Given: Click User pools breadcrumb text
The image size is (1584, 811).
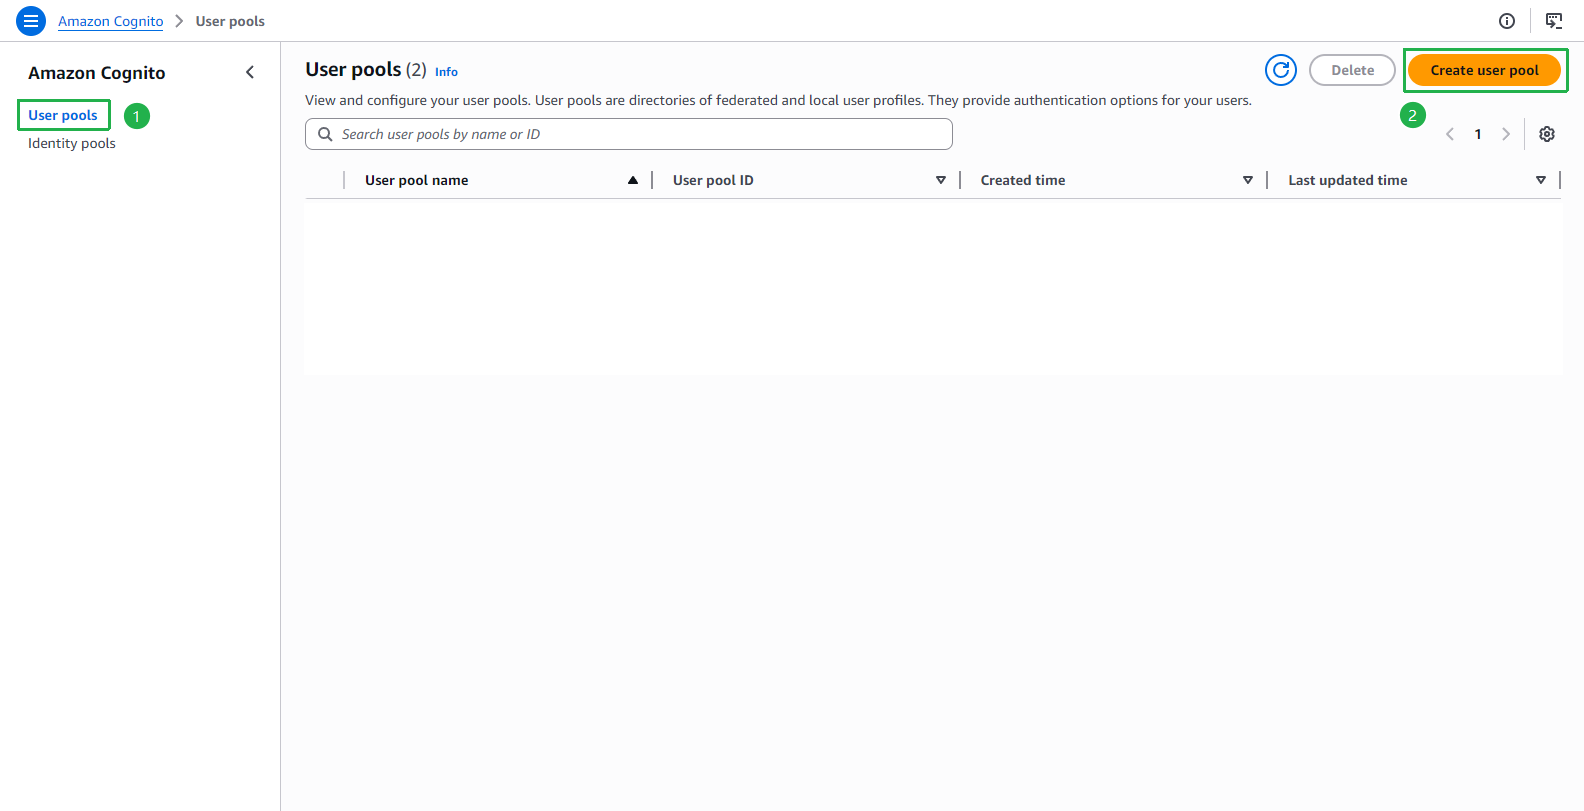Looking at the screenshot, I should click(230, 21).
